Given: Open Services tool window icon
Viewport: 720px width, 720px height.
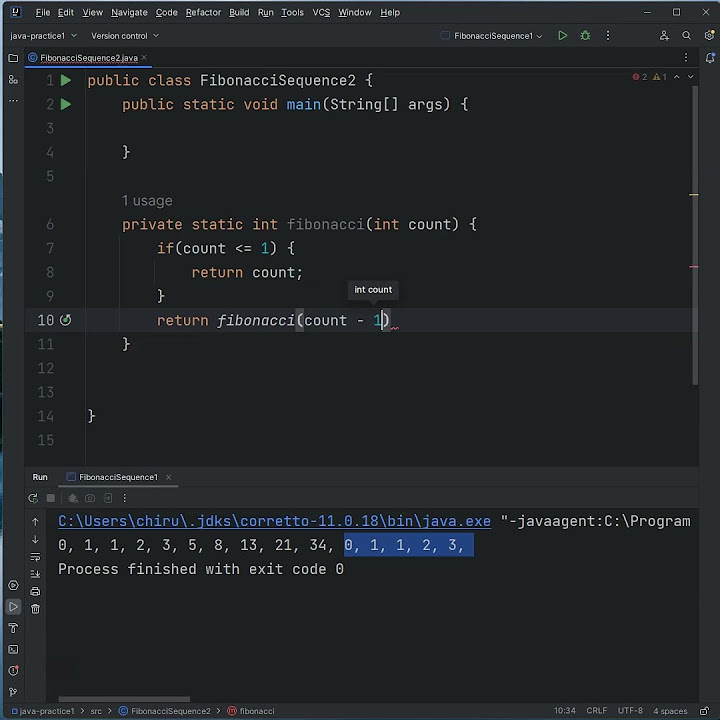Looking at the screenshot, I should [x=13, y=585].
